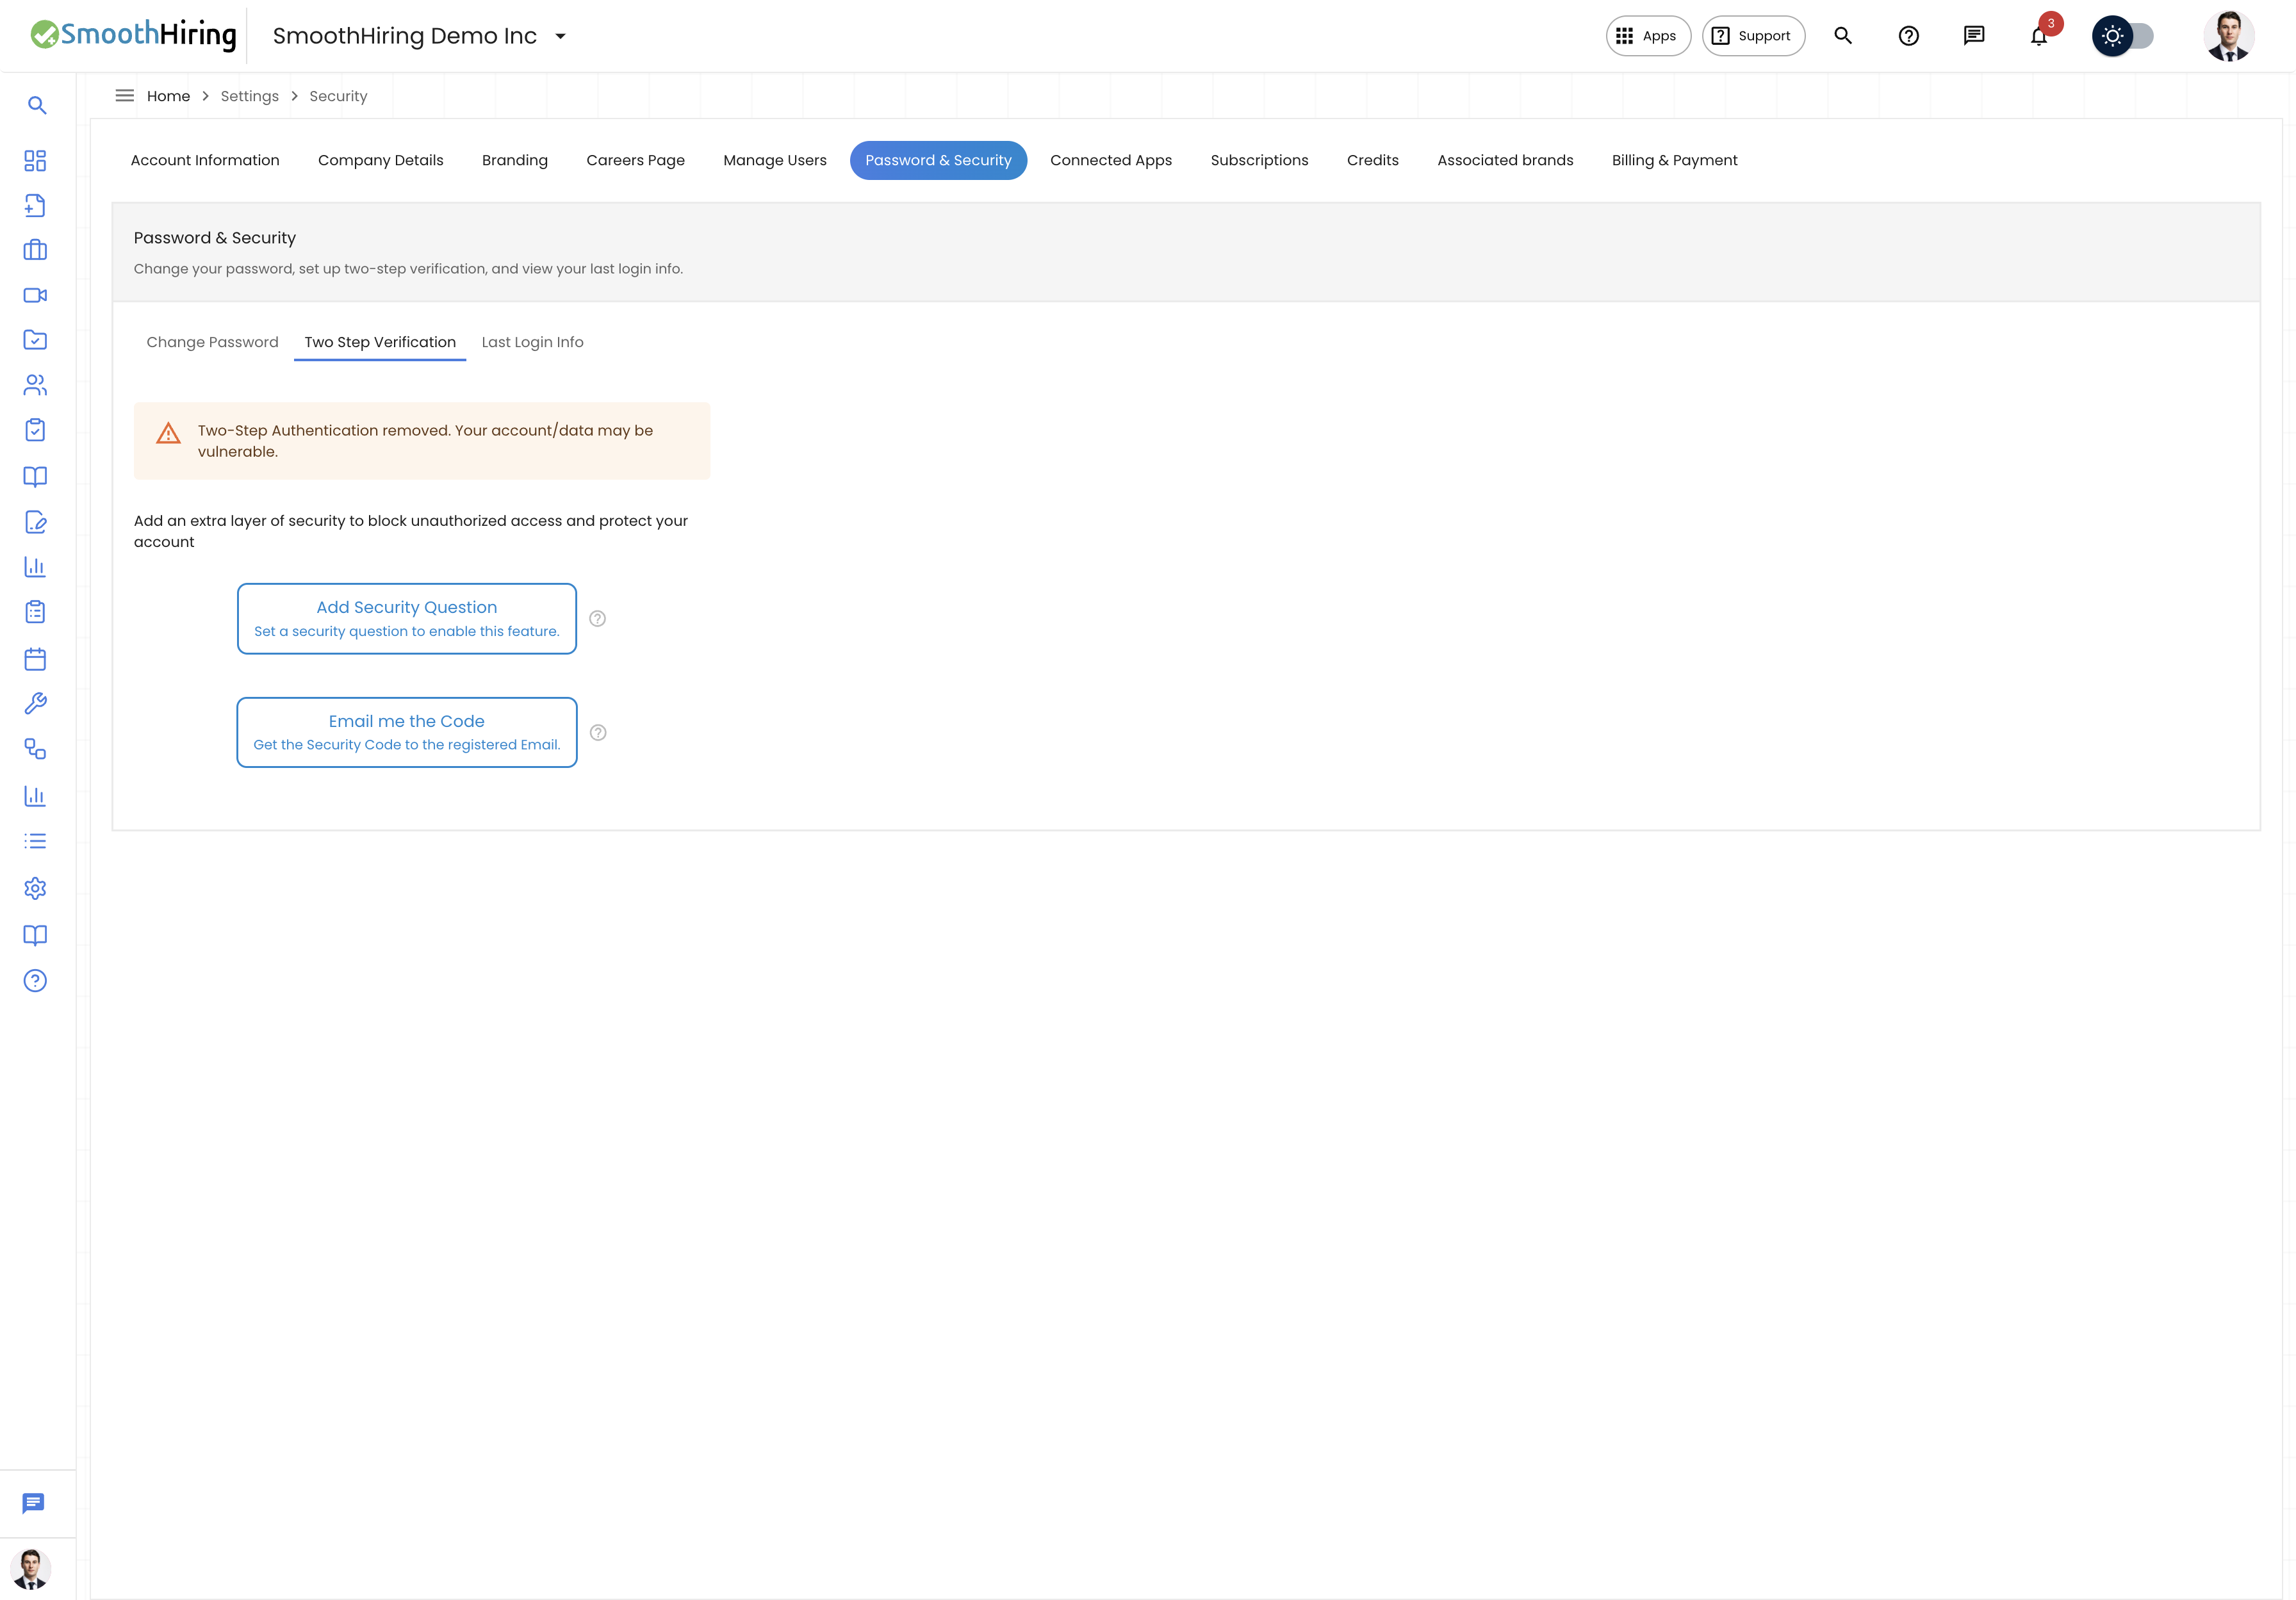Click the help icon beside Add Security Question
Viewport: 2296px width, 1600px height.
pyautogui.click(x=598, y=619)
